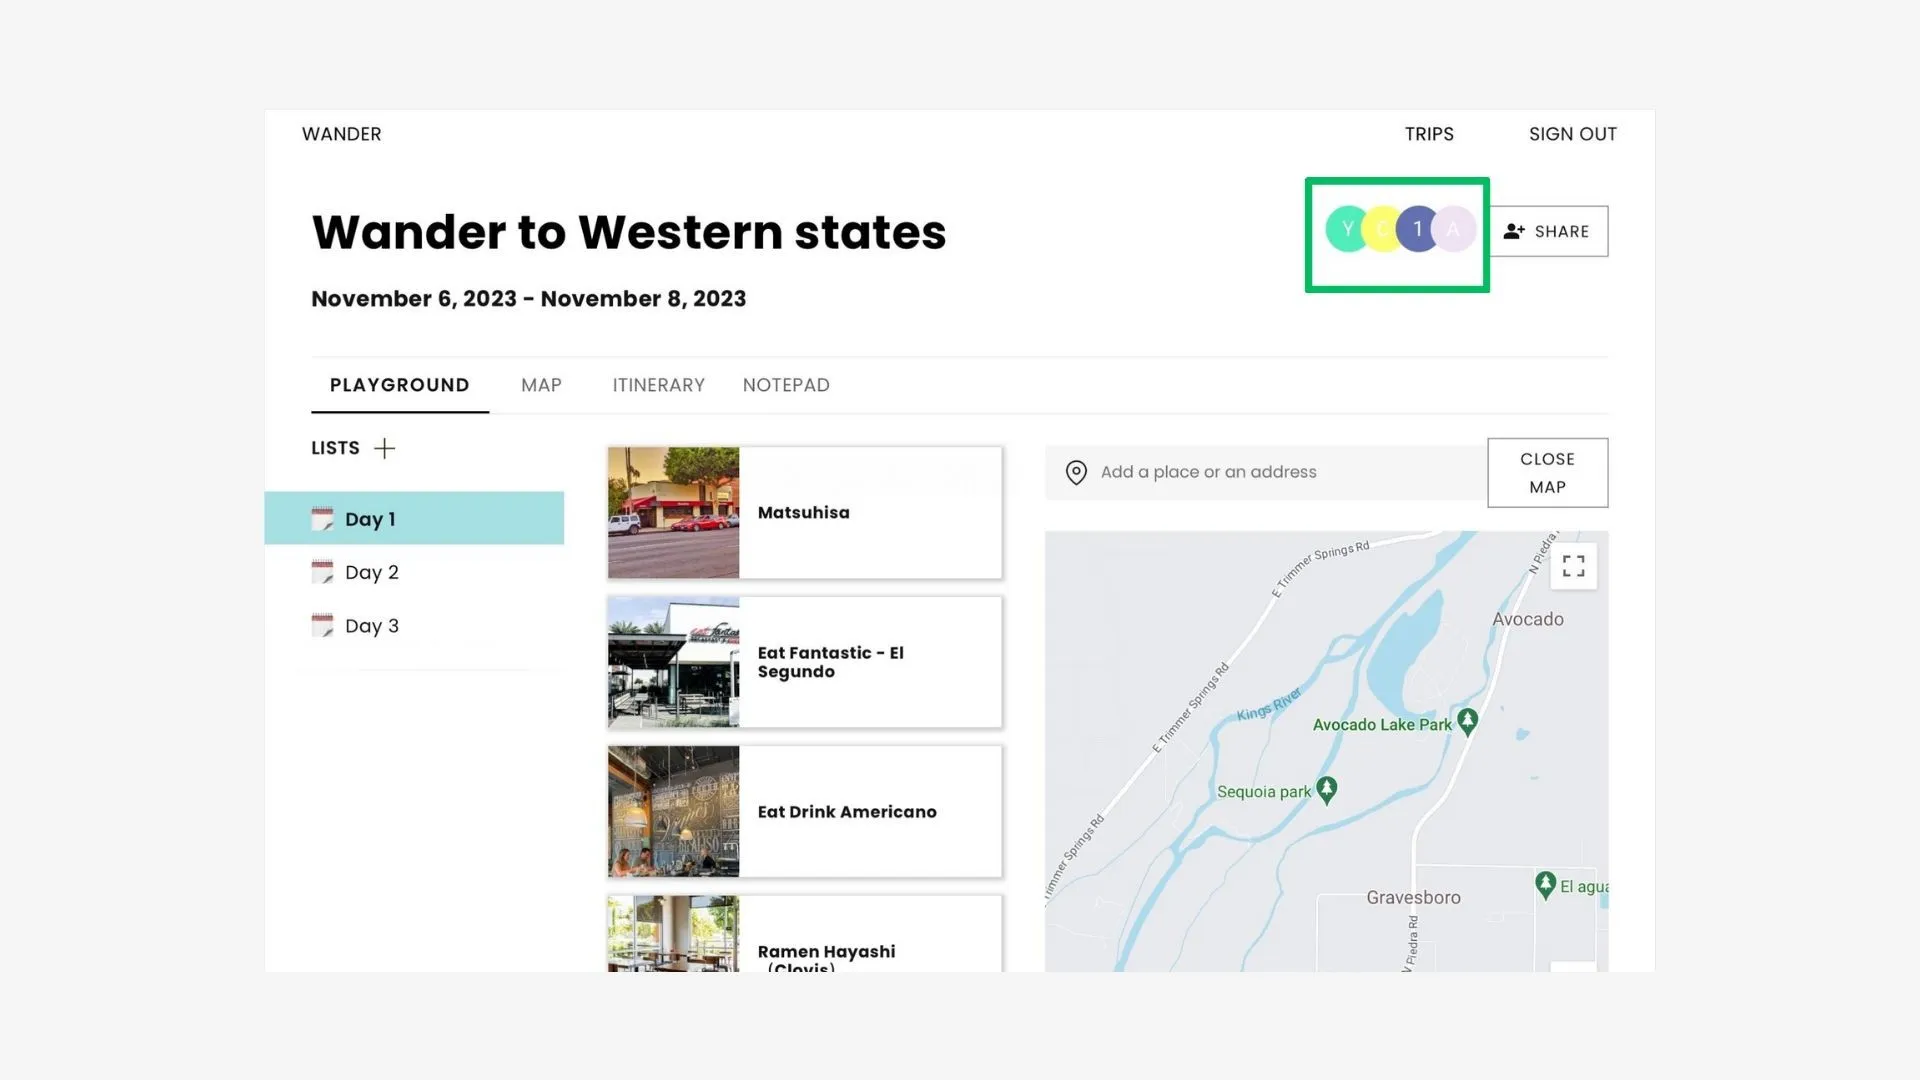Click the pale purple A collaborator avatar
The height and width of the screenshot is (1080, 1920).
click(1453, 230)
